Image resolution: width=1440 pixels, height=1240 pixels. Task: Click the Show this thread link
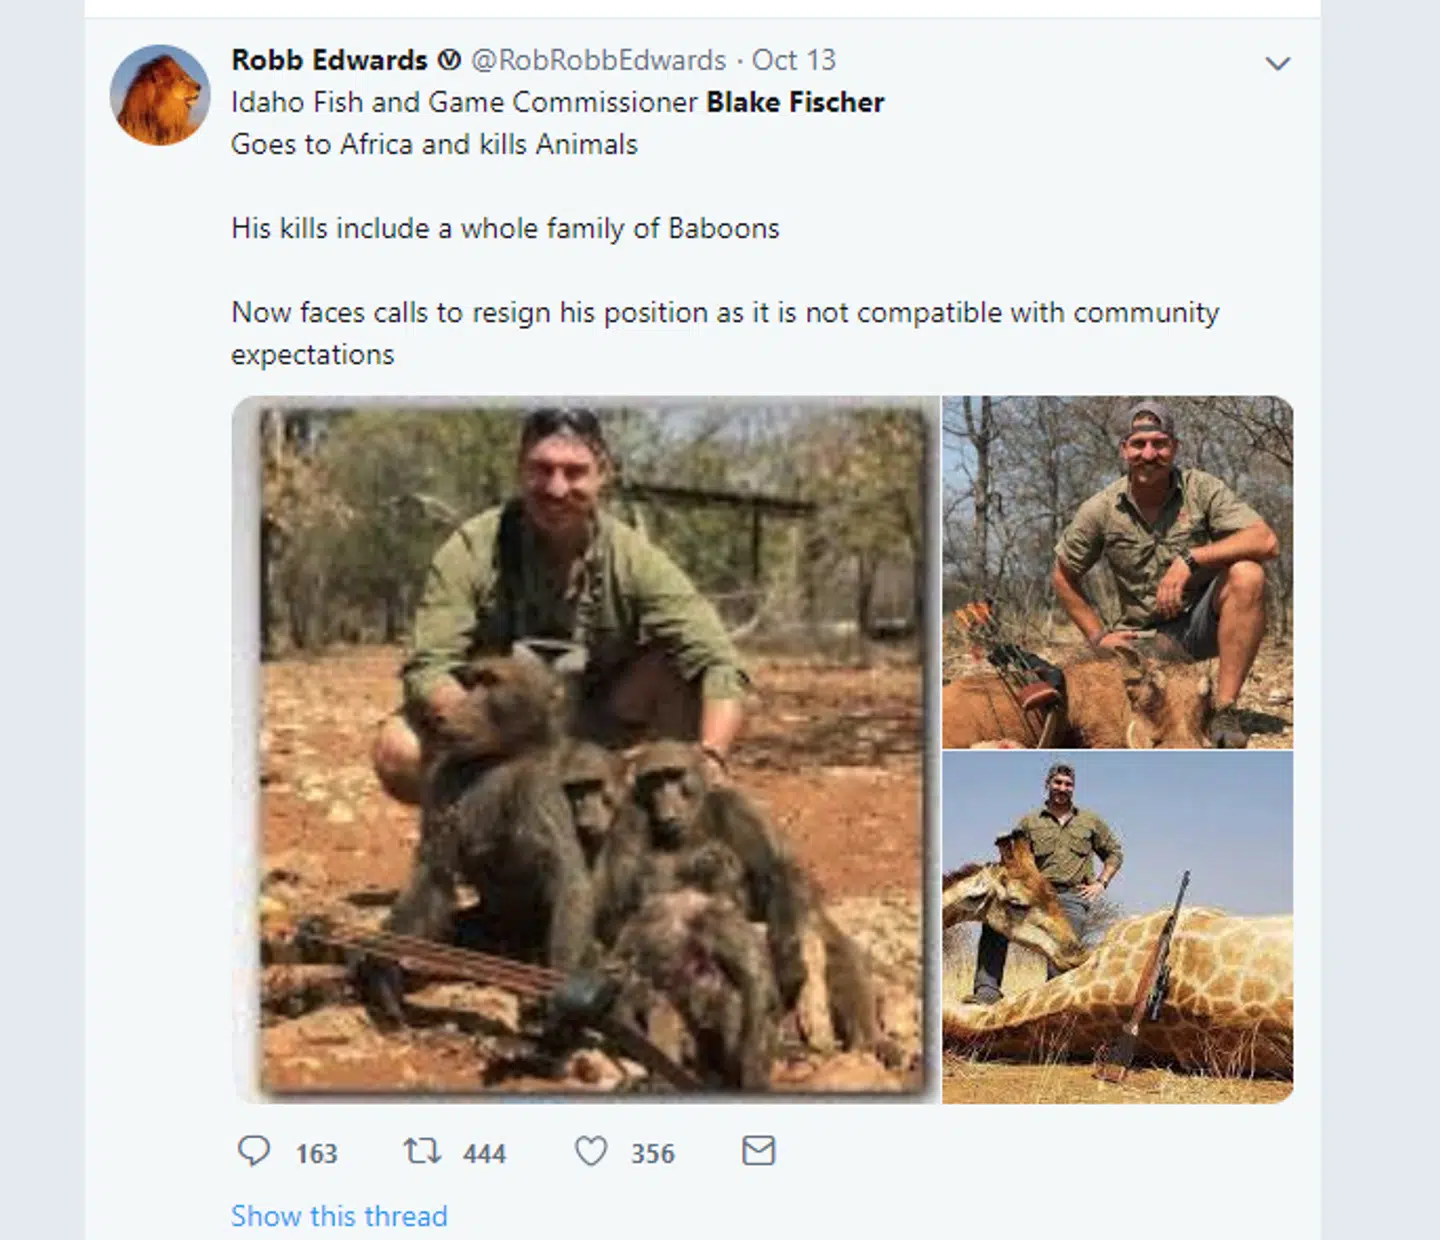339,1216
